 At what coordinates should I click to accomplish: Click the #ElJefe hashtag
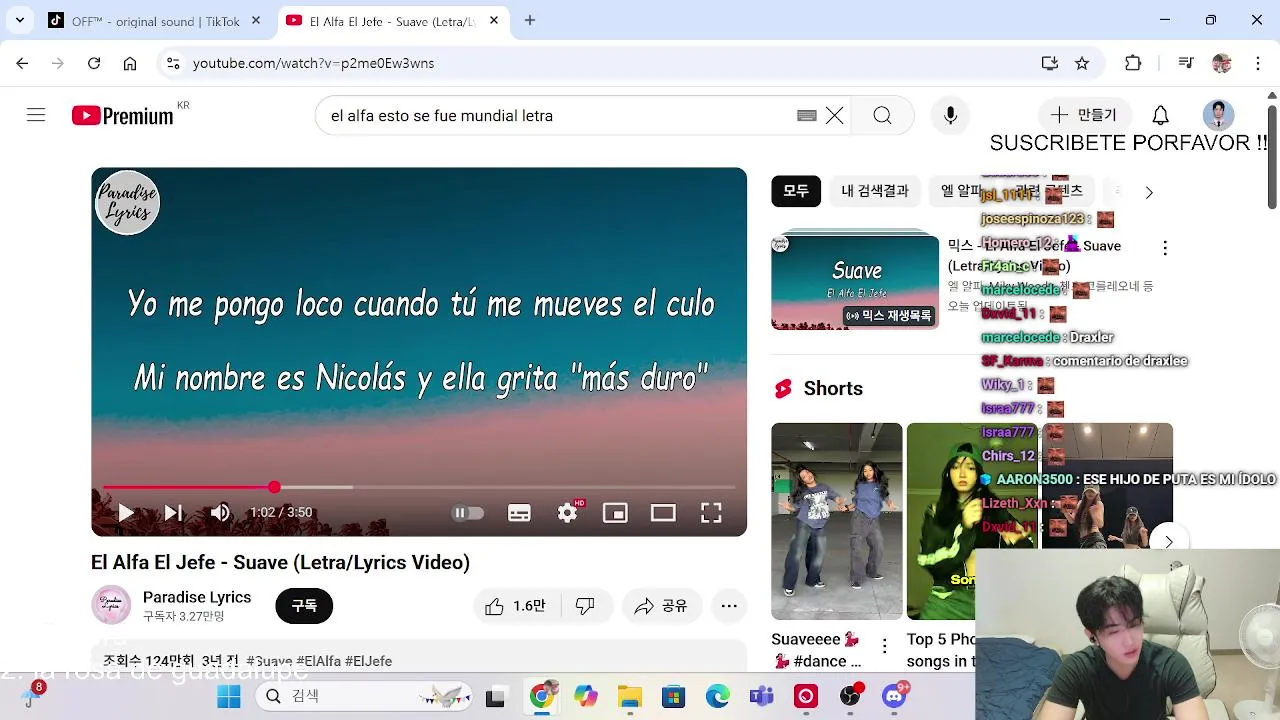click(368, 661)
